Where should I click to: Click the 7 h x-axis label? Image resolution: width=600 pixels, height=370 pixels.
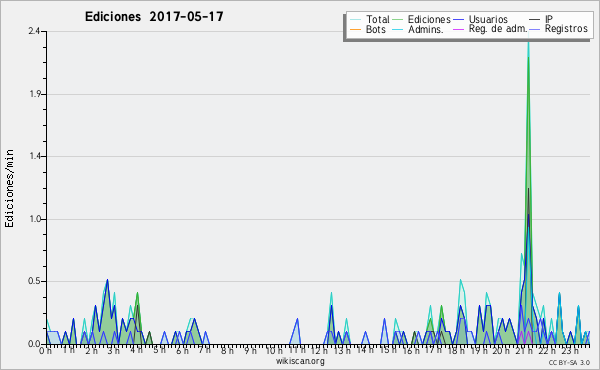205,349
